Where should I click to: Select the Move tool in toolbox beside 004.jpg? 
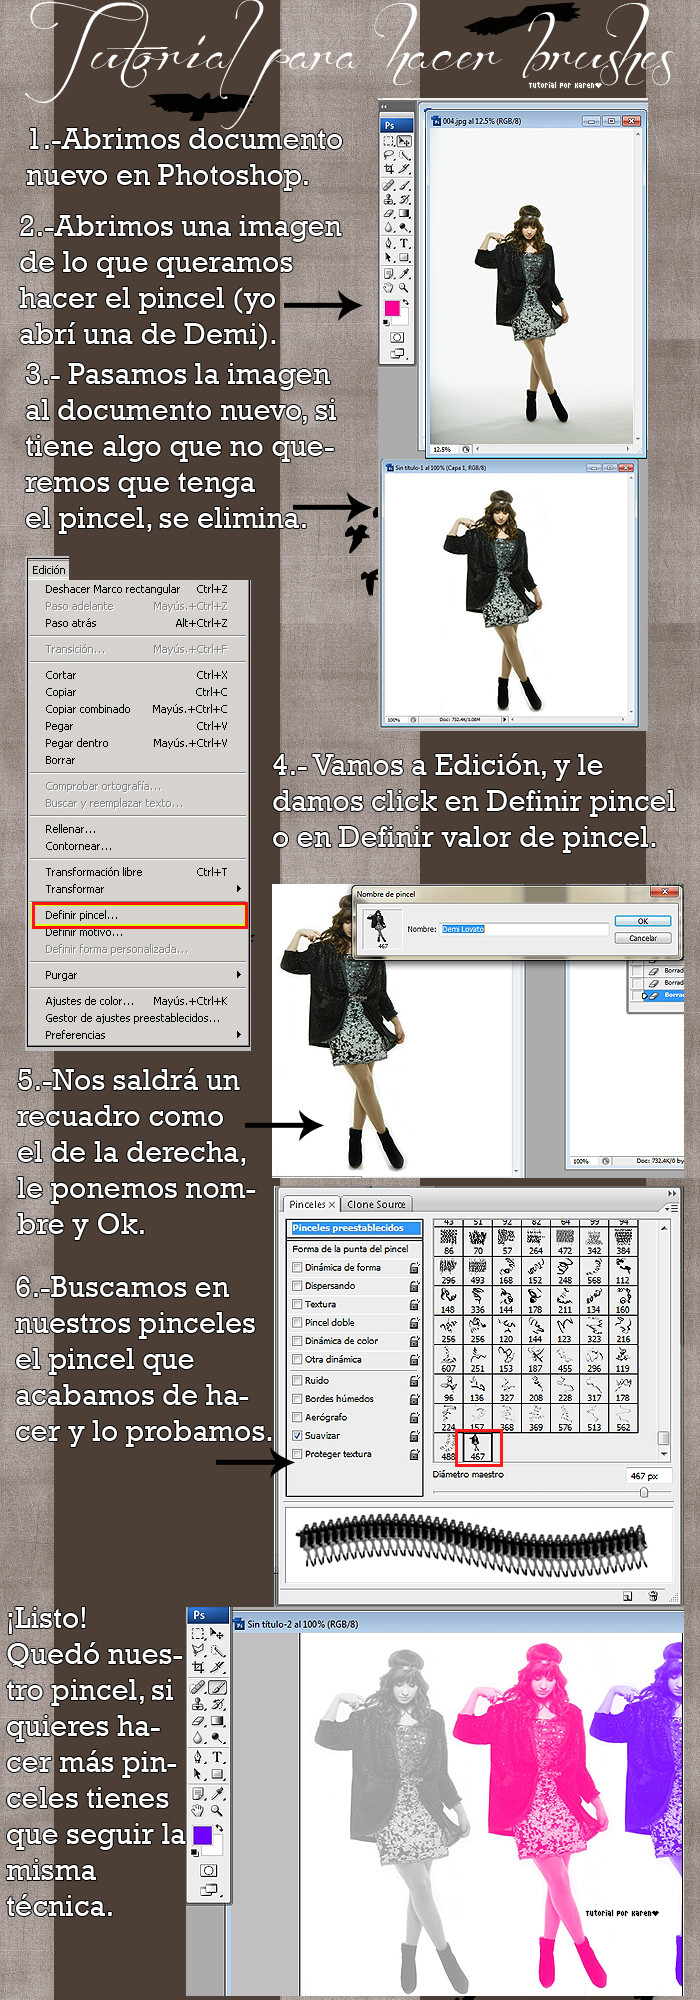click(404, 141)
